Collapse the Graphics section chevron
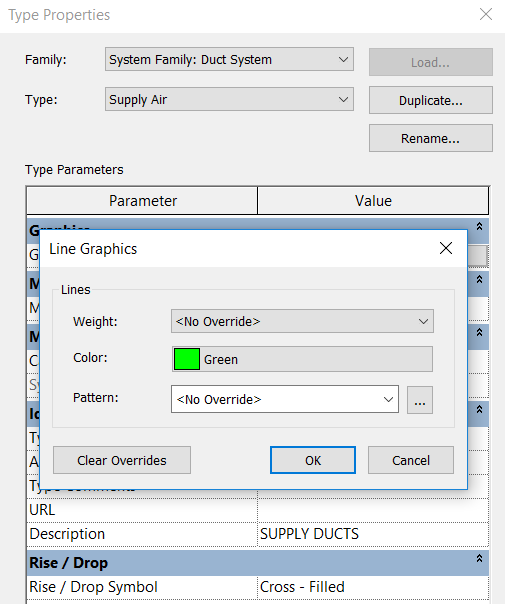This screenshot has width=505, height=604. (479, 226)
